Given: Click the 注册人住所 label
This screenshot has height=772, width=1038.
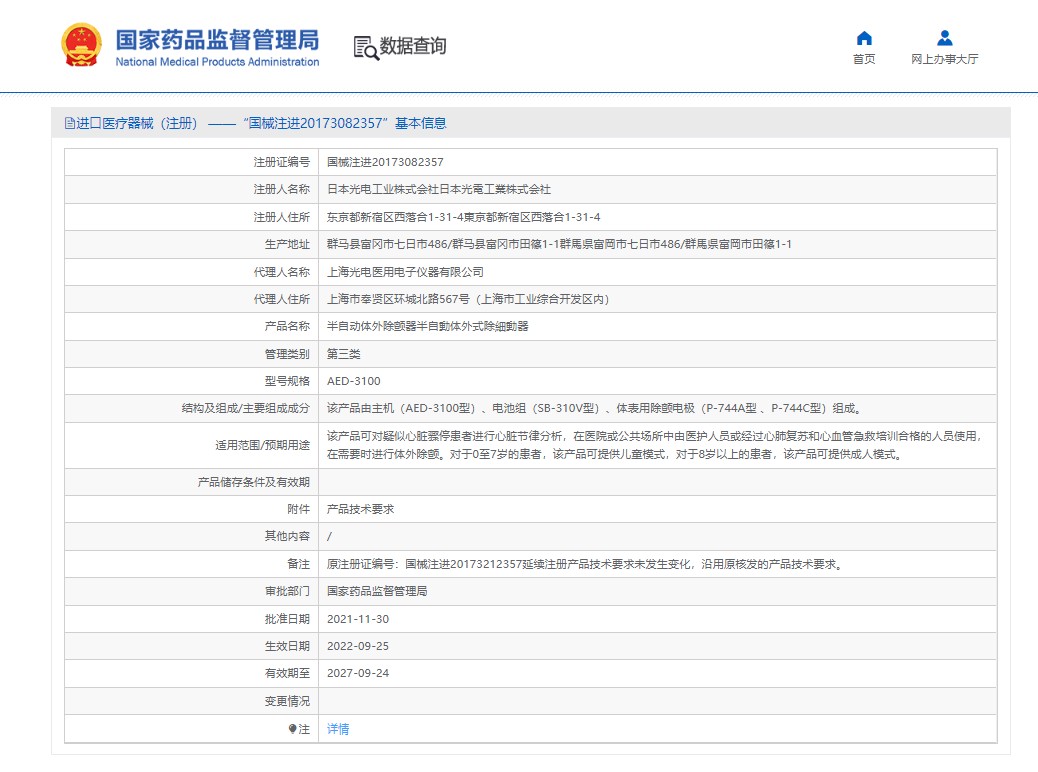Looking at the screenshot, I should 281,217.
